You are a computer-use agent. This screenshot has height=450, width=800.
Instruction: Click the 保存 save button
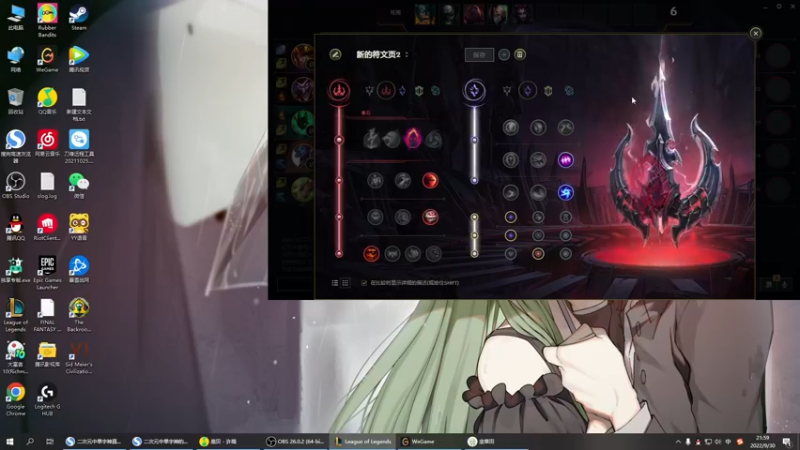pos(479,55)
